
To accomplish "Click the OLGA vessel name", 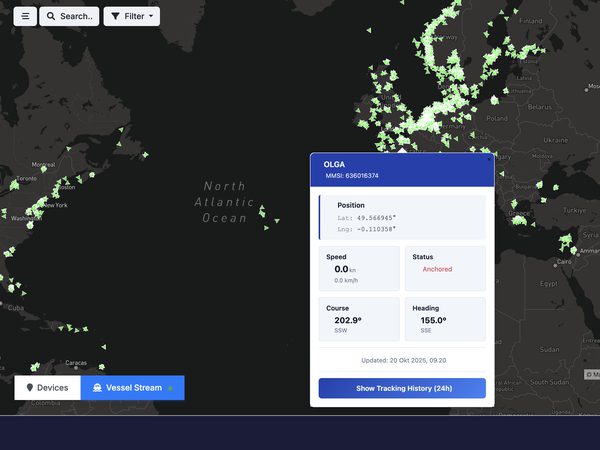I will coord(334,164).
